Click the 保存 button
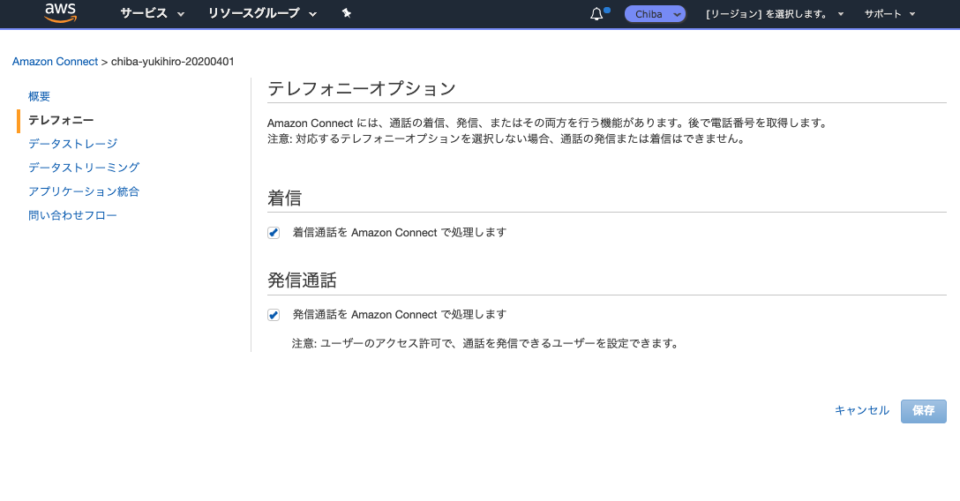960x501 pixels. click(x=923, y=411)
